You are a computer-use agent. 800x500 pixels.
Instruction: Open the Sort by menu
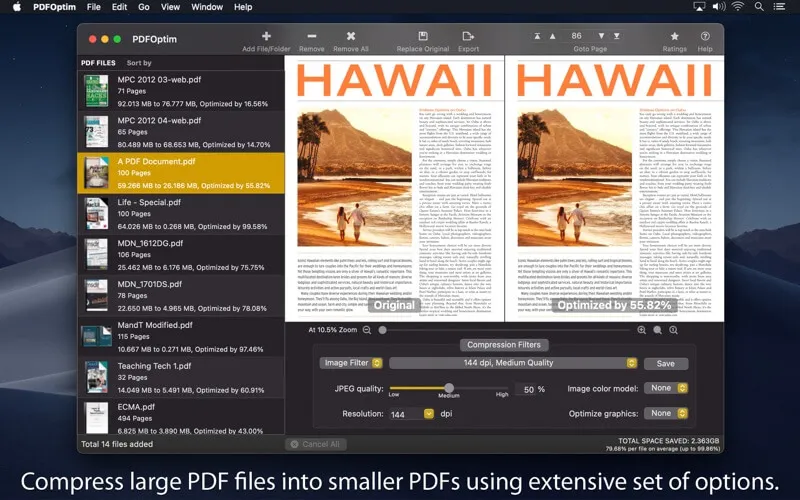pos(139,63)
